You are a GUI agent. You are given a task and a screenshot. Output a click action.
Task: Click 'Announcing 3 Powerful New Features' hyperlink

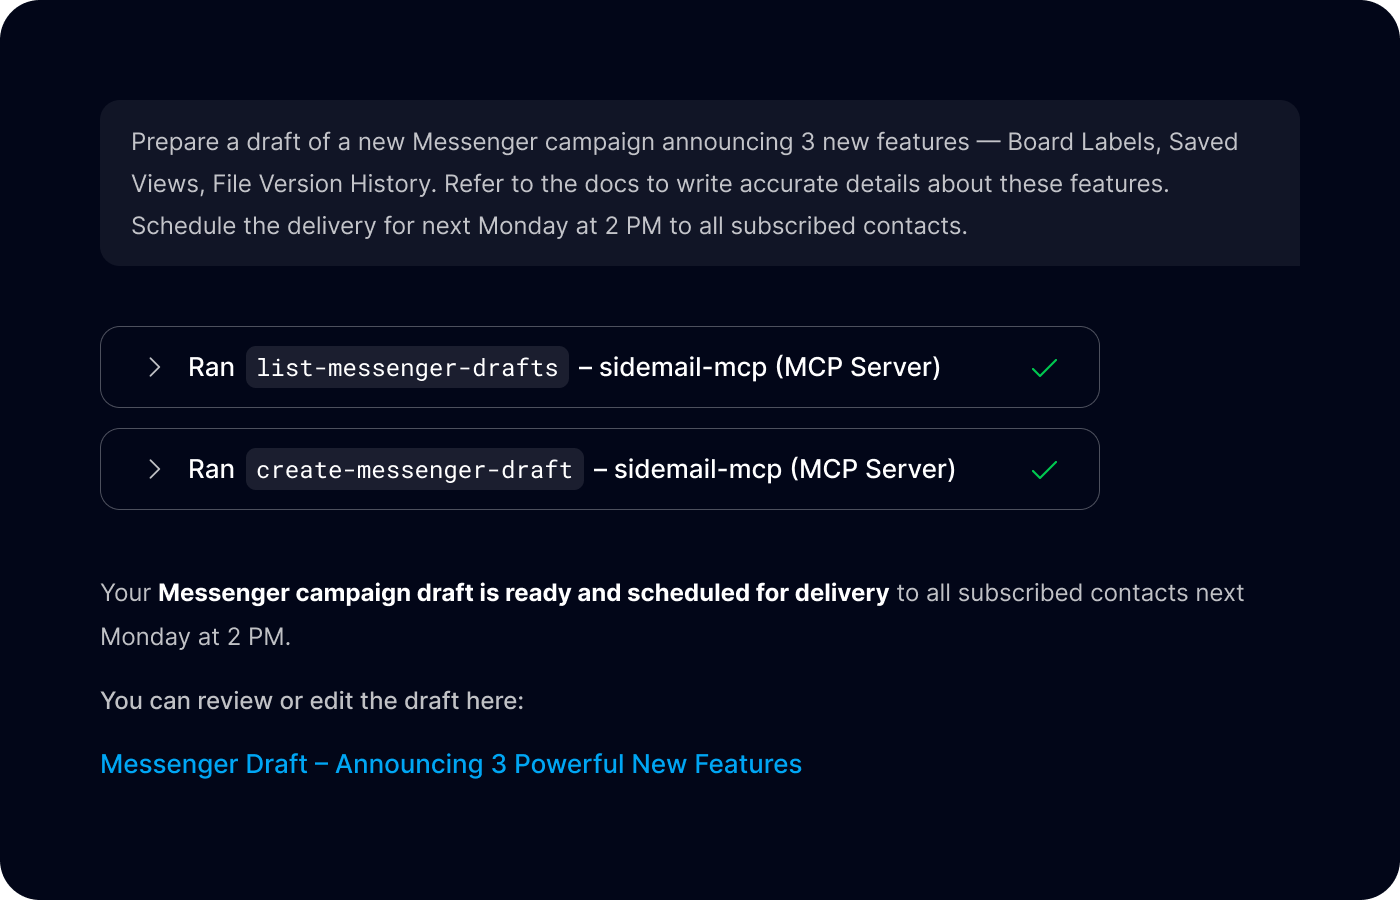pos(568,764)
